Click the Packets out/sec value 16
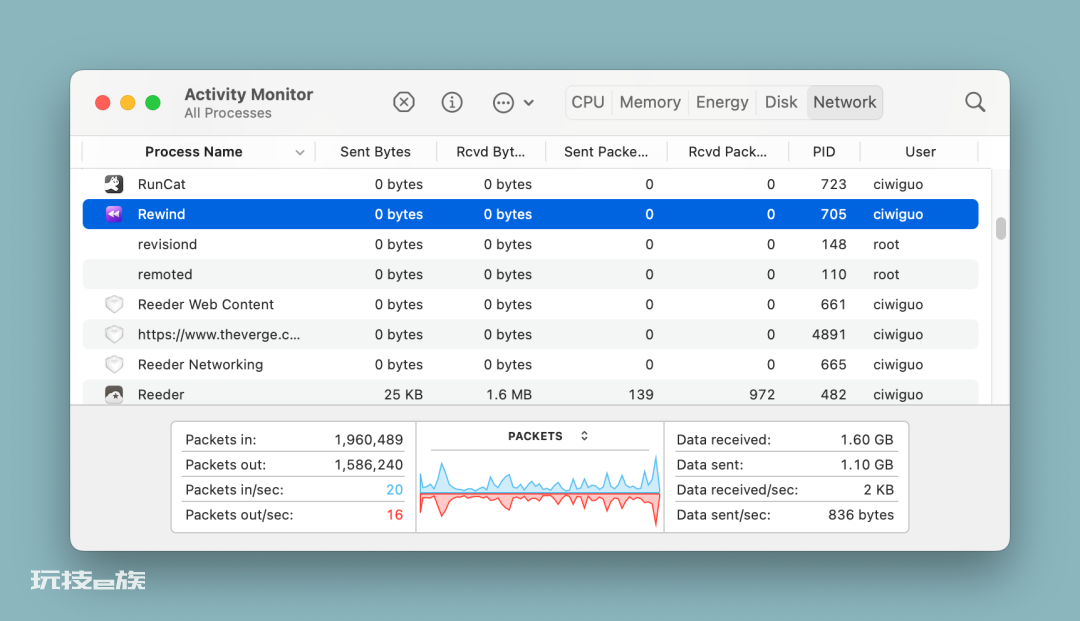The image size is (1080, 621). (394, 515)
